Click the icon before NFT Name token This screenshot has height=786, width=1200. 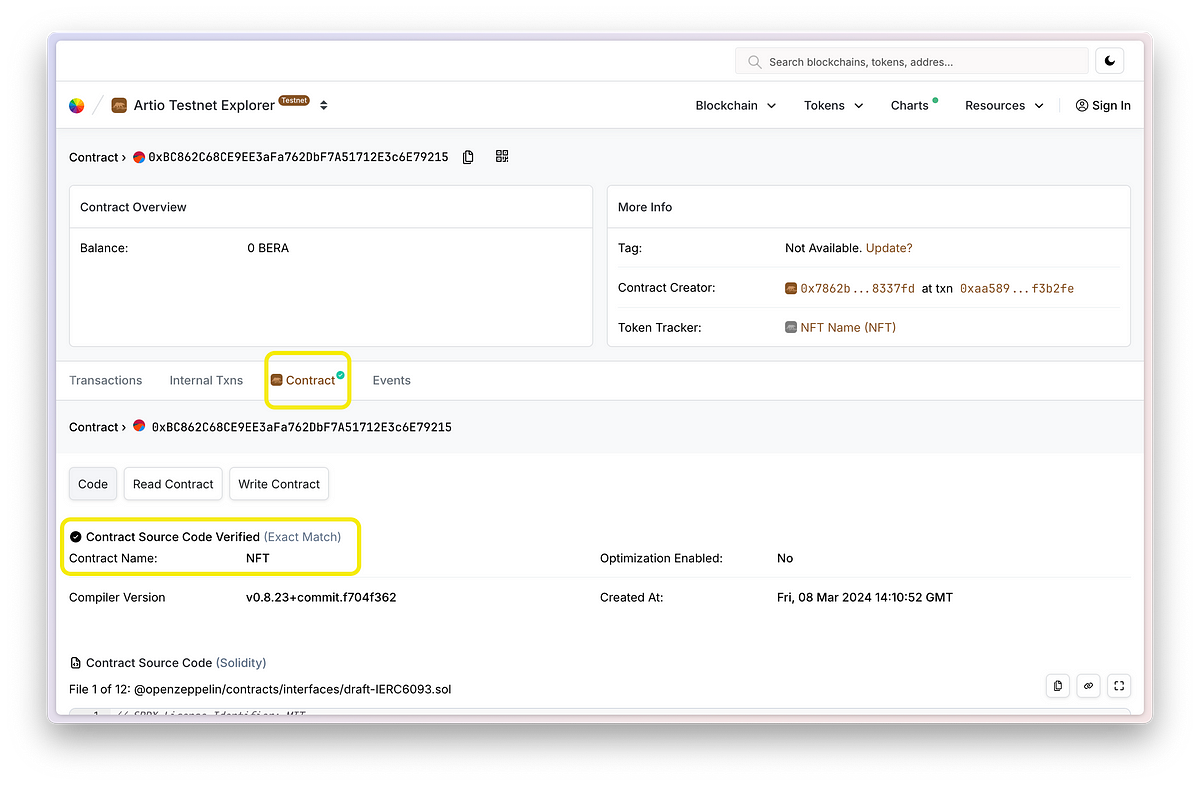click(791, 327)
